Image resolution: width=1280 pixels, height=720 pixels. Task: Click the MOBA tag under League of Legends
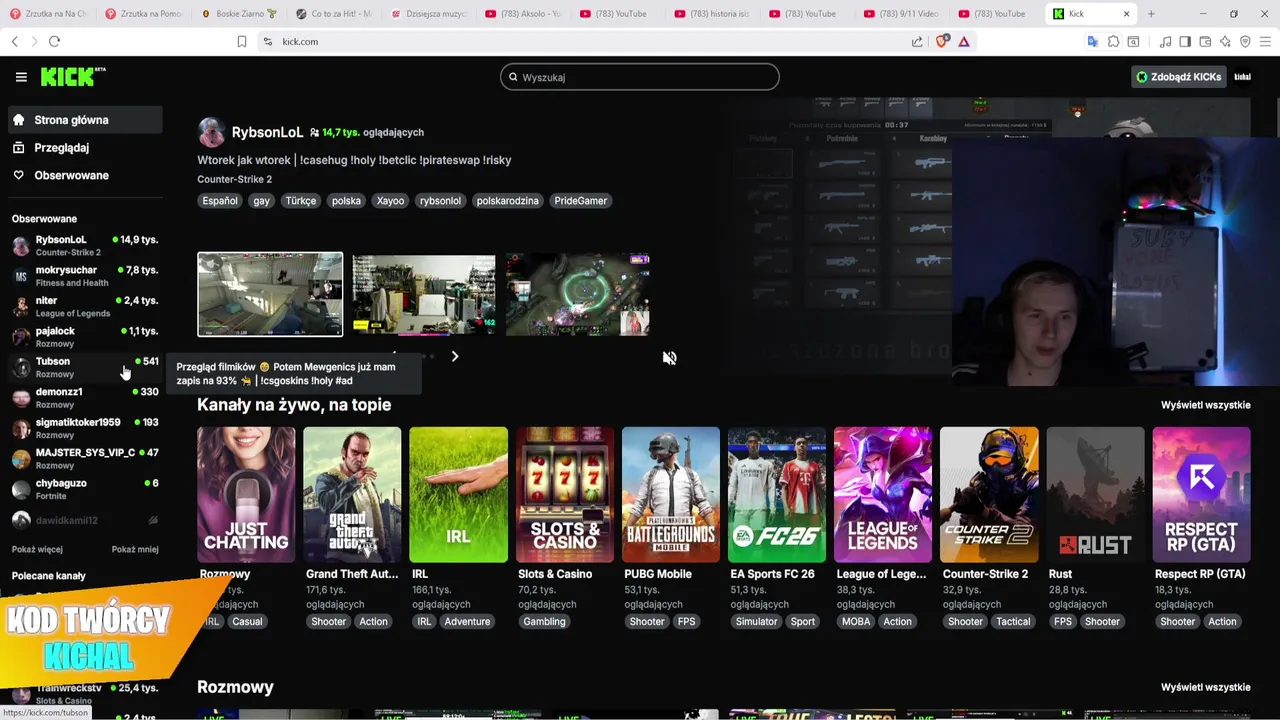[x=856, y=622]
